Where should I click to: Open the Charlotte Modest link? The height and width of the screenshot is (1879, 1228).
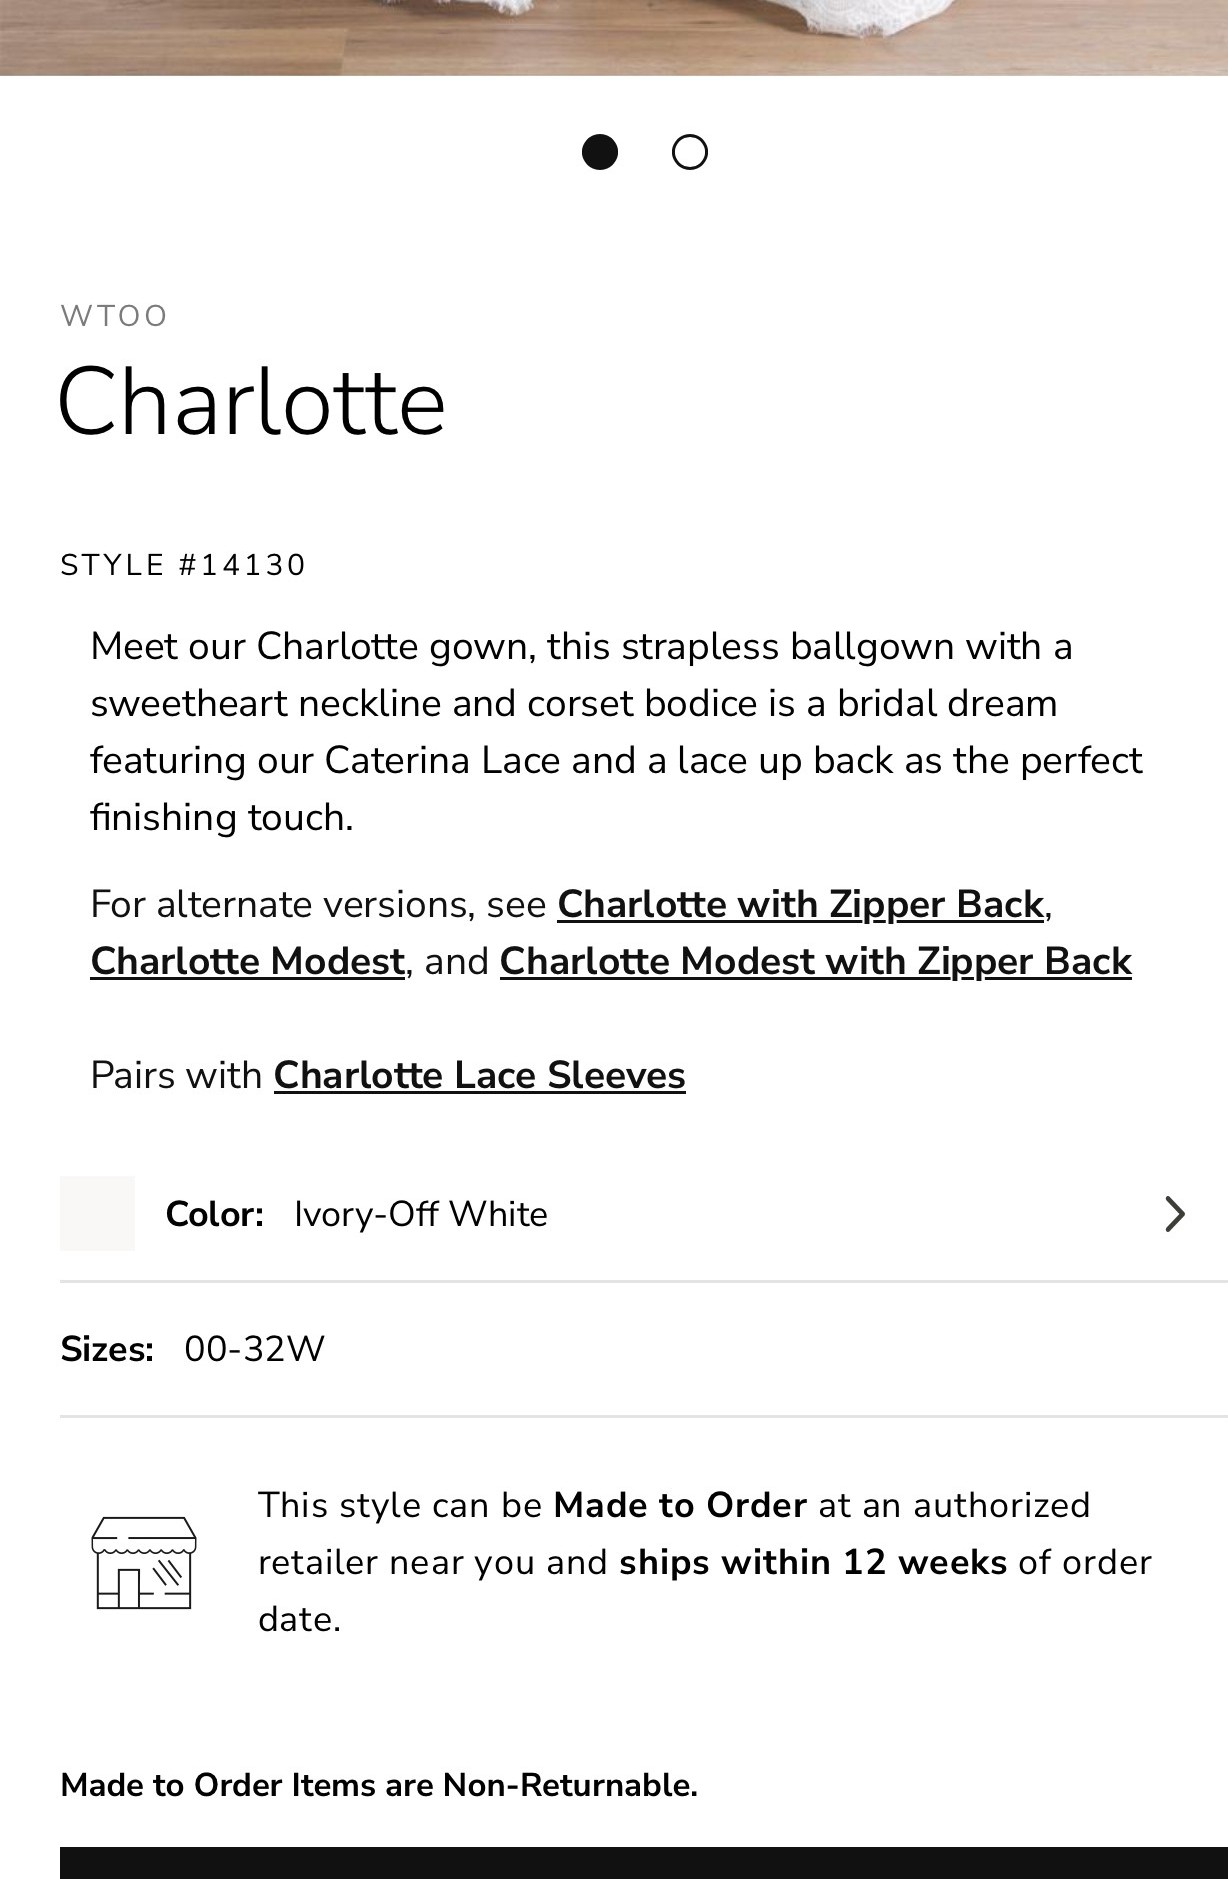[x=247, y=961]
